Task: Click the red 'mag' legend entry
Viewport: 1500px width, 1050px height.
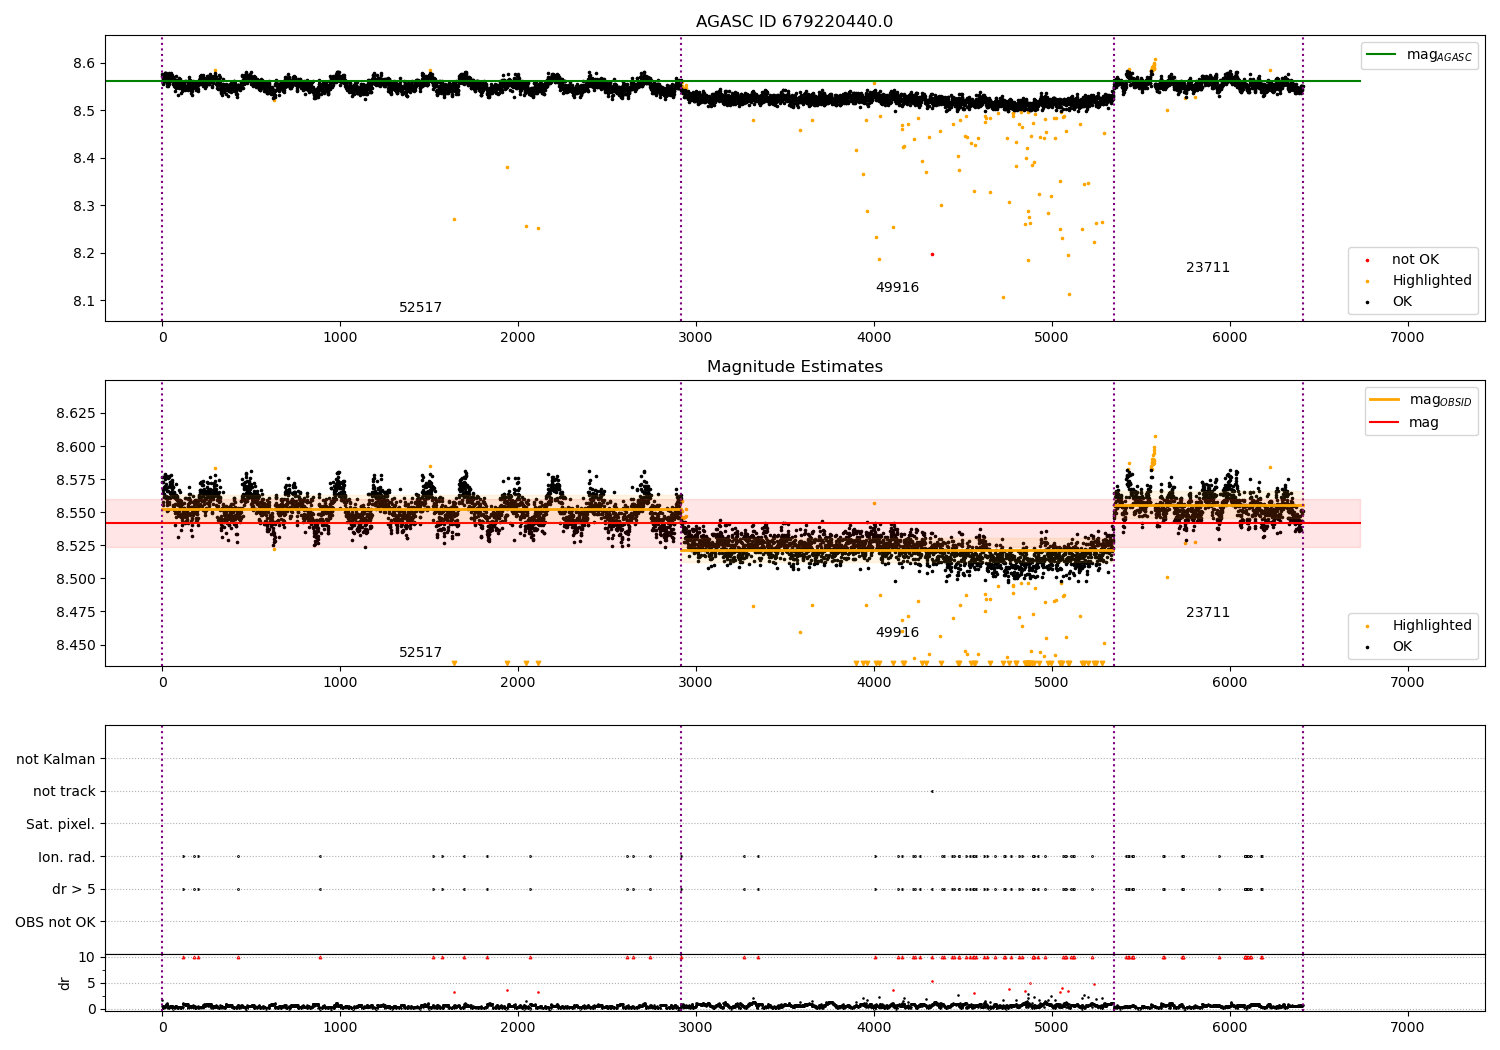Action: pos(1405,423)
